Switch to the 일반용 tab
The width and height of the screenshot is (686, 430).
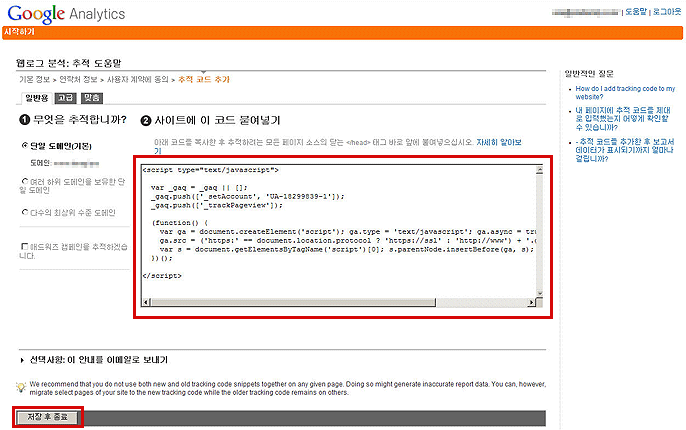[36, 98]
